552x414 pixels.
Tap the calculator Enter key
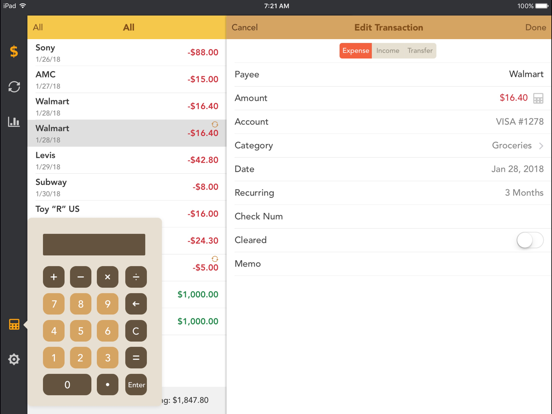pos(136,384)
